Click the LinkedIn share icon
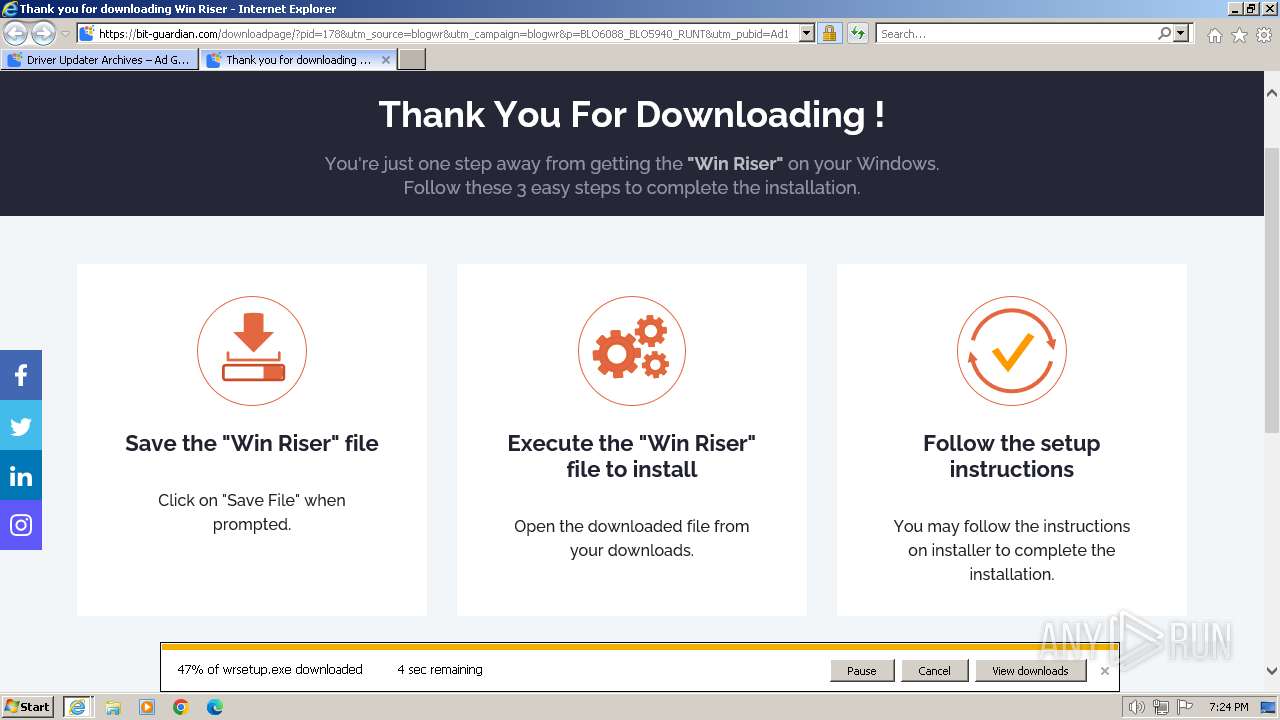Screen dimensions: 1280x720 (x=21, y=475)
